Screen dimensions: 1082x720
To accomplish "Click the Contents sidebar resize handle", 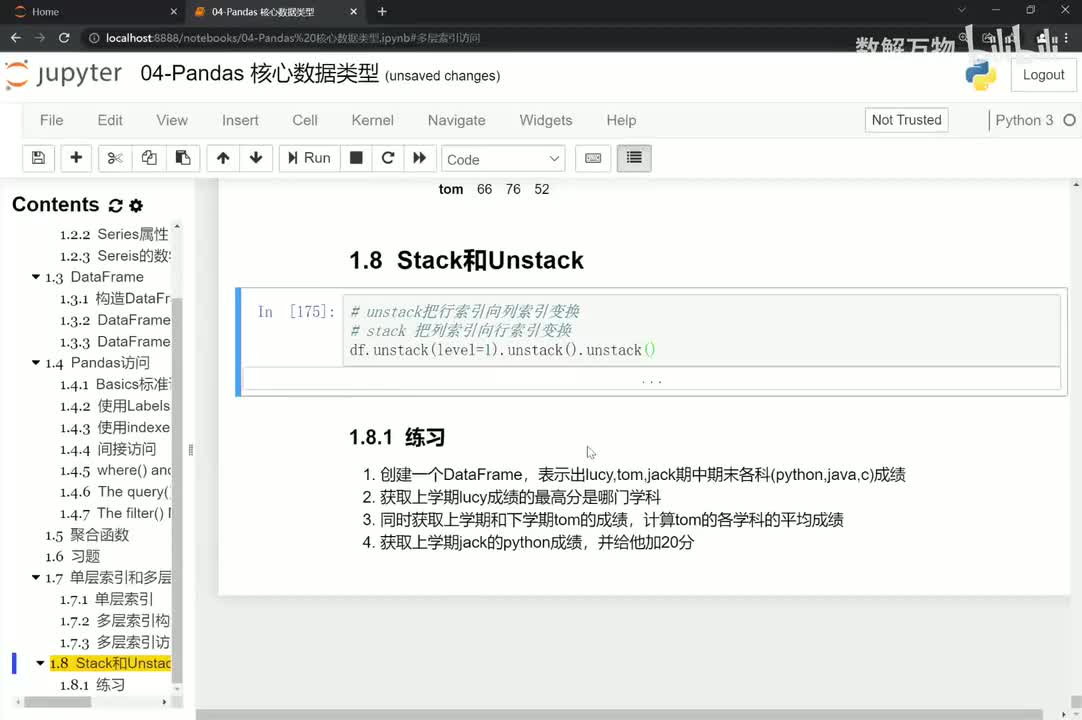I will pos(190,450).
